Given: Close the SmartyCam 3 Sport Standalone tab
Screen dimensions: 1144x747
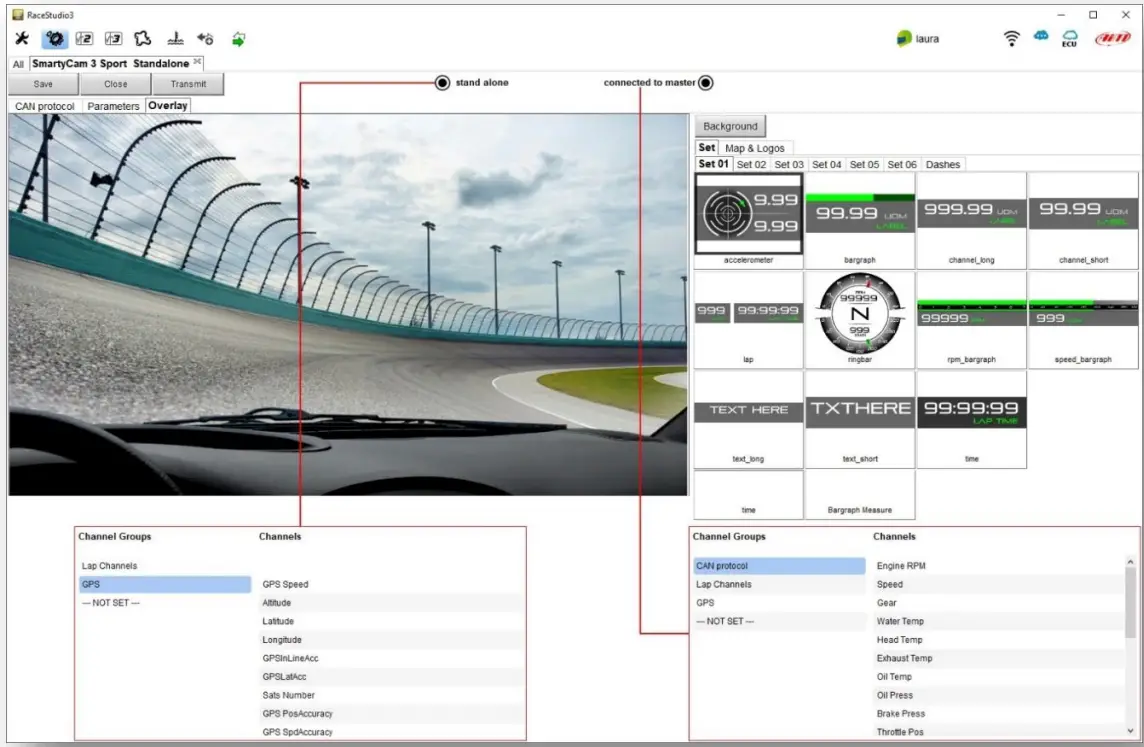Looking at the screenshot, I should [x=199, y=62].
